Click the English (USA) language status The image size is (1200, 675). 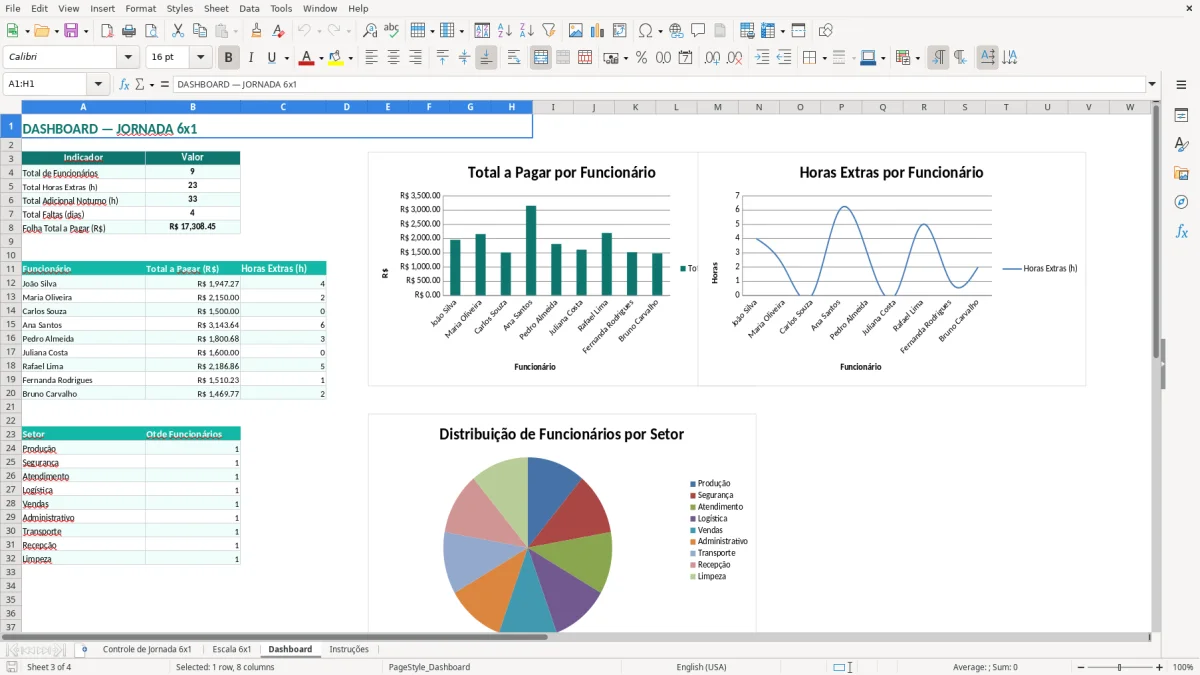click(x=701, y=667)
